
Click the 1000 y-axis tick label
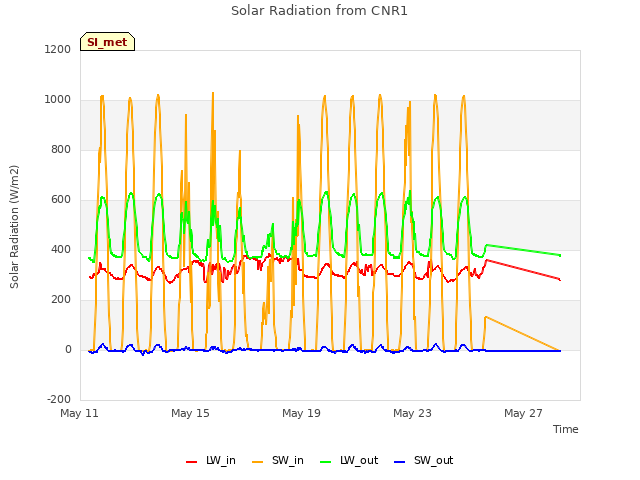[58, 100]
